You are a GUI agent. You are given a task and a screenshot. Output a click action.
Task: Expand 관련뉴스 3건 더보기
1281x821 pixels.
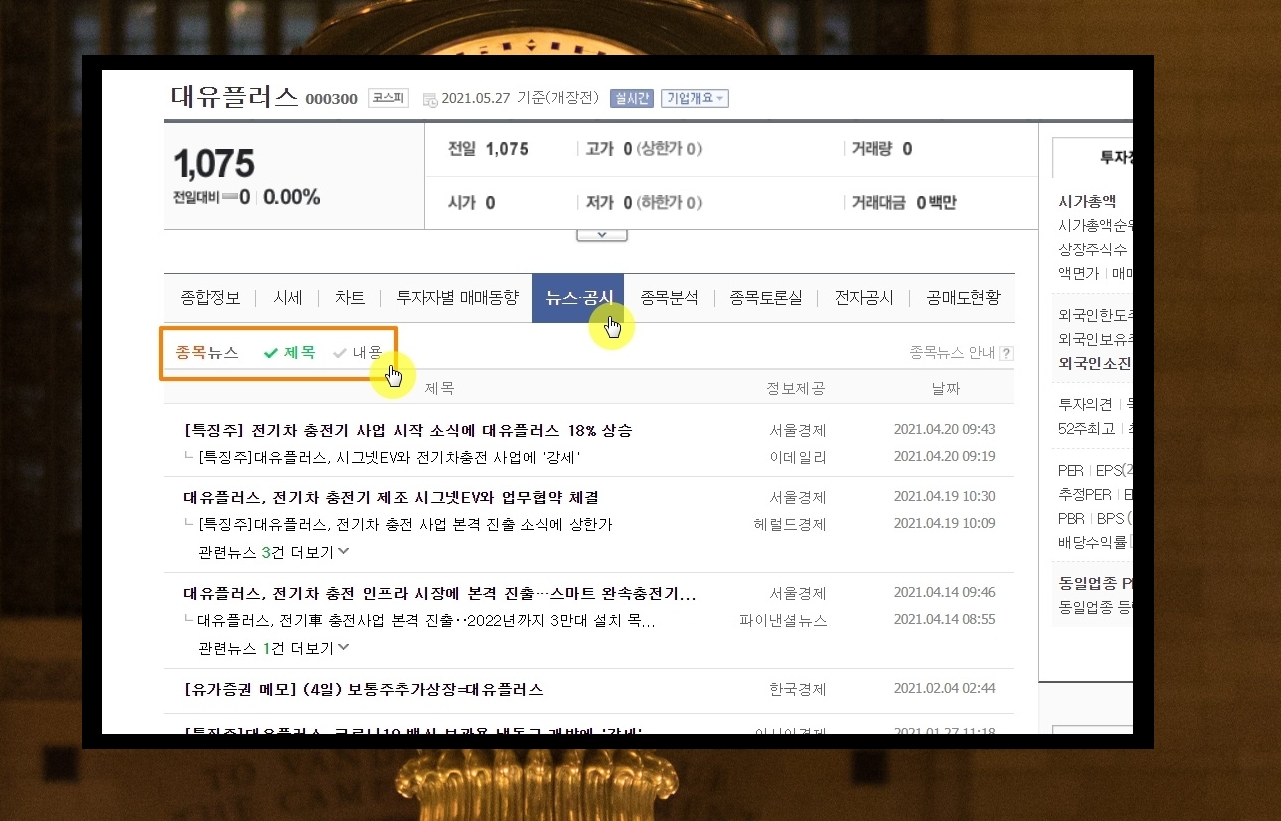[274, 551]
